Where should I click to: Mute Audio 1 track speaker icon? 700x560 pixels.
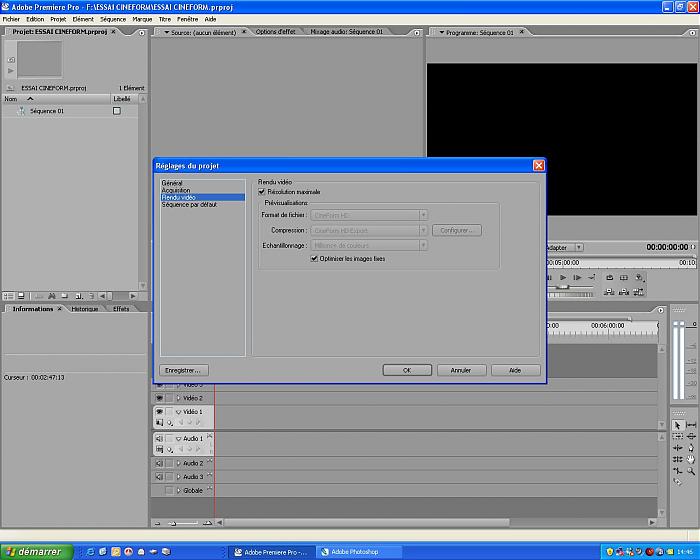(x=159, y=439)
